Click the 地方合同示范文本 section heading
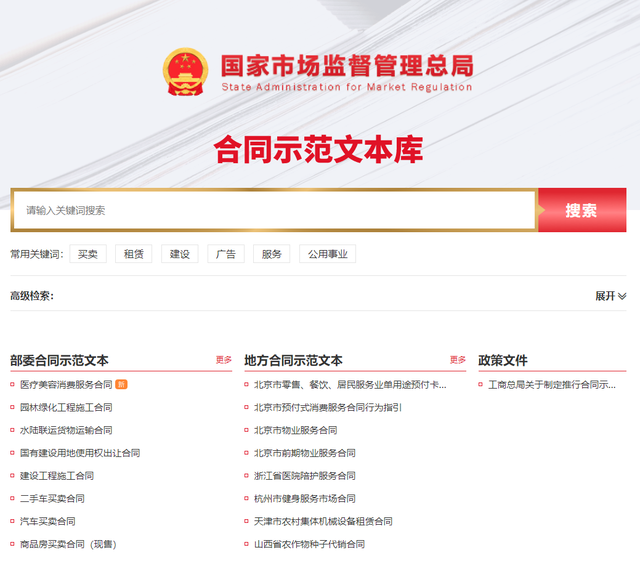Screen dimensions: 640x566 (293, 360)
